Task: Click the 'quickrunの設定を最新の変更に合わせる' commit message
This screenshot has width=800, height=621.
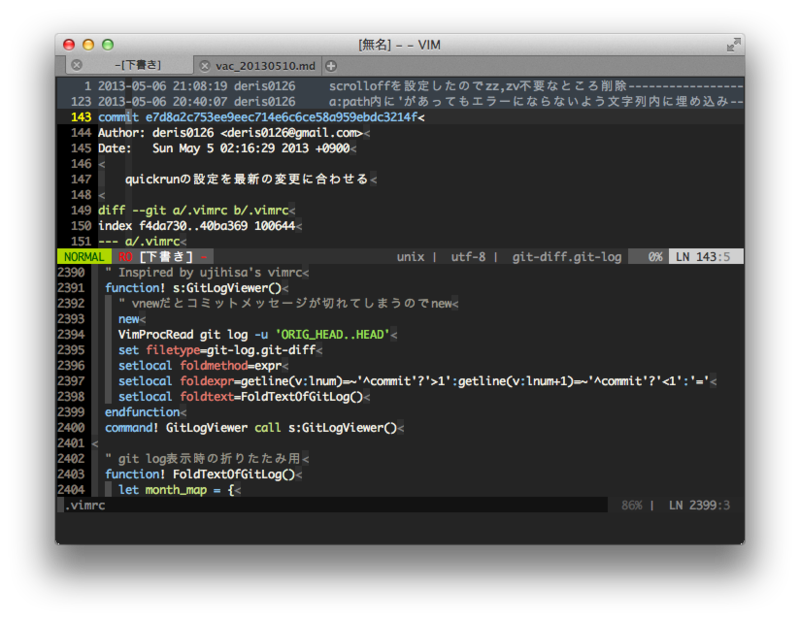Action: pyautogui.click(x=246, y=179)
